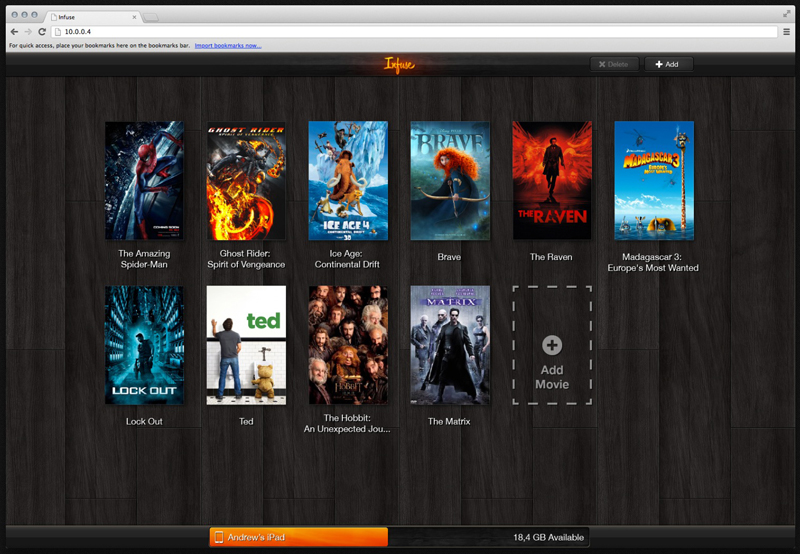Click the Andrew's iPad device bar
Viewport: 800px width, 554px height.
click(x=298, y=537)
